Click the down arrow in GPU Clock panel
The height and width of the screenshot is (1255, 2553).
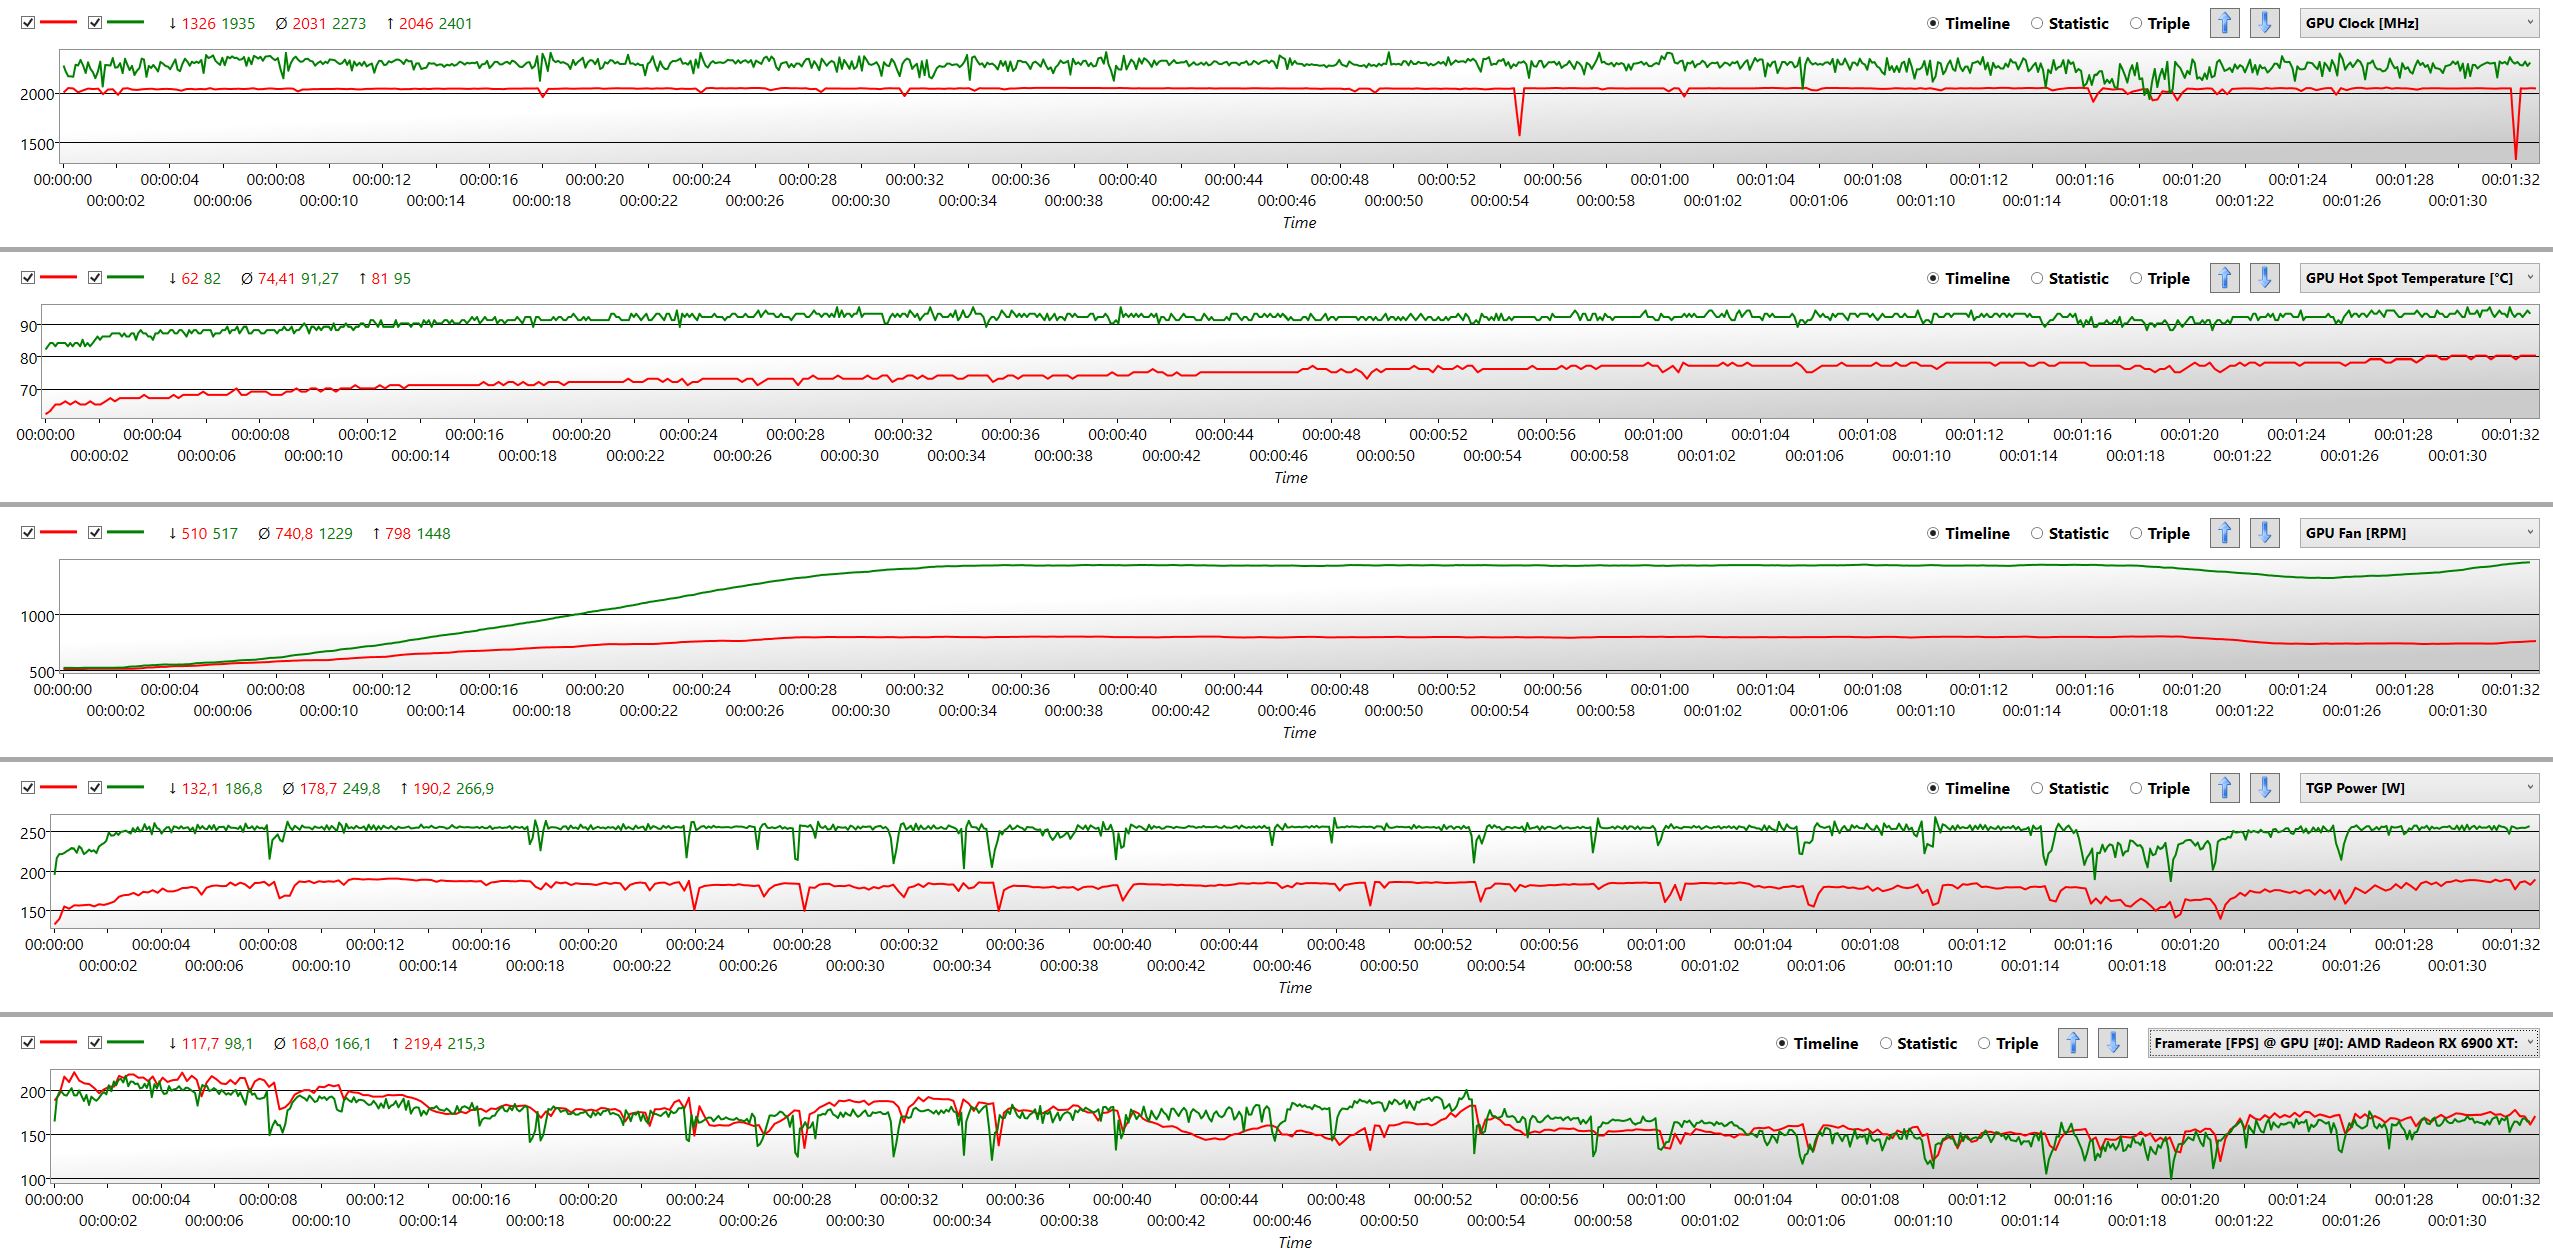(x=2265, y=23)
